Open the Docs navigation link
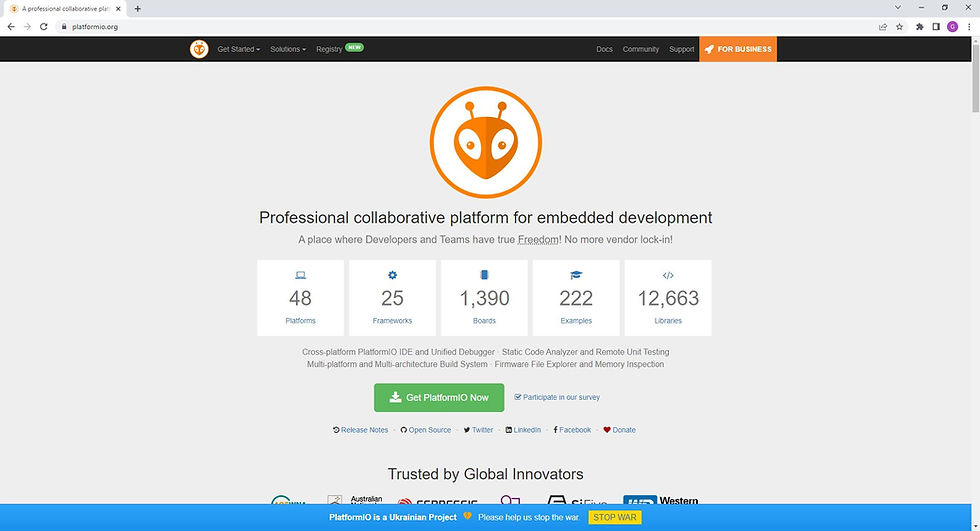The height and width of the screenshot is (531, 980). point(604,49)
